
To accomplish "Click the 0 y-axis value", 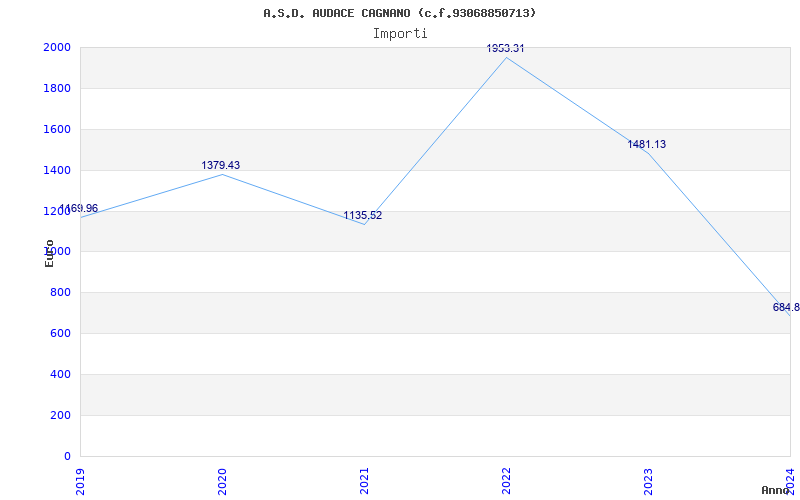I will [67, 456].
